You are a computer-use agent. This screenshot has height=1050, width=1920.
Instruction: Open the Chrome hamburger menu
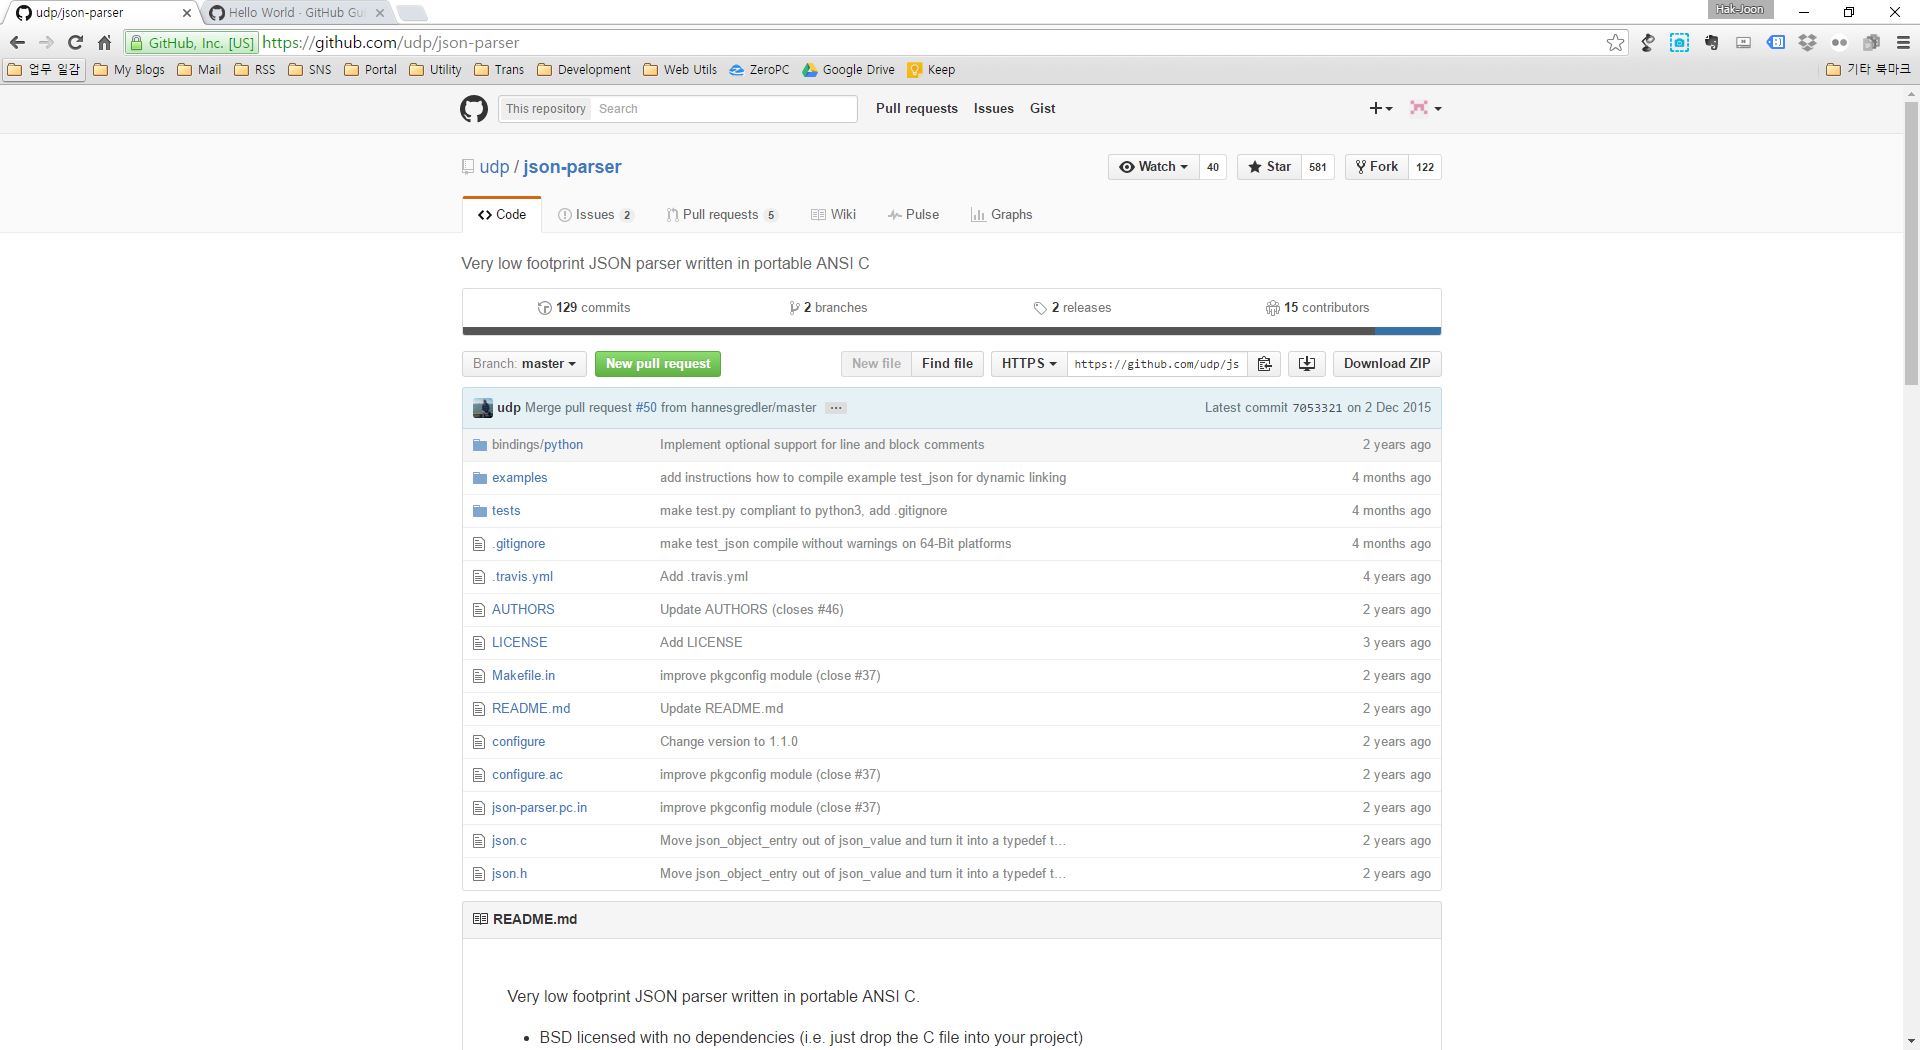[1903, 42]
